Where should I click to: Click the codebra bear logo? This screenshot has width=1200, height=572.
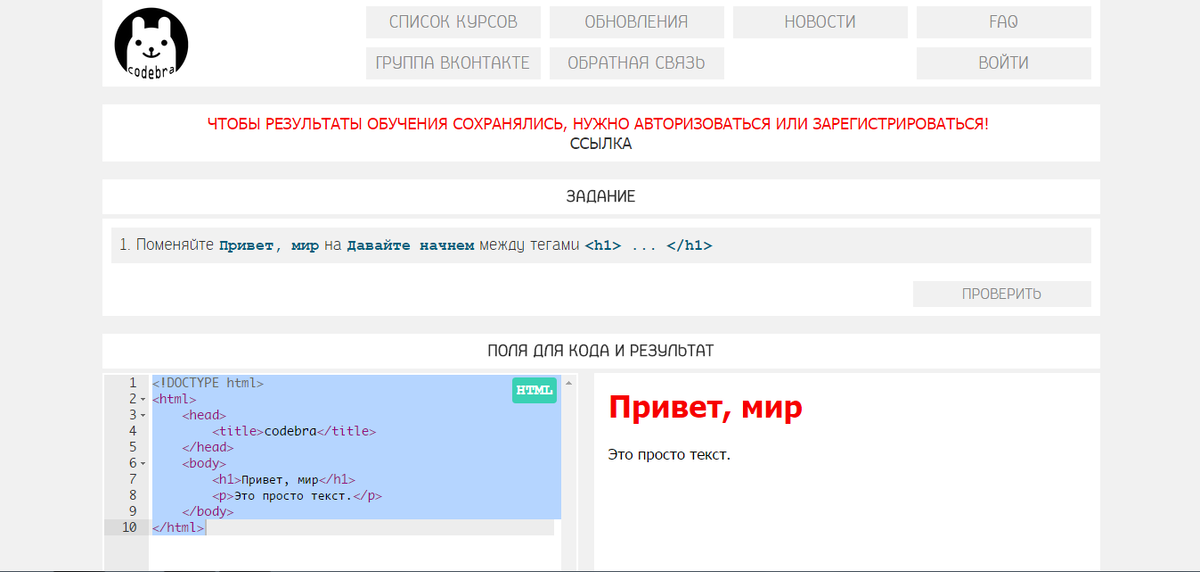tap(152, 44)
